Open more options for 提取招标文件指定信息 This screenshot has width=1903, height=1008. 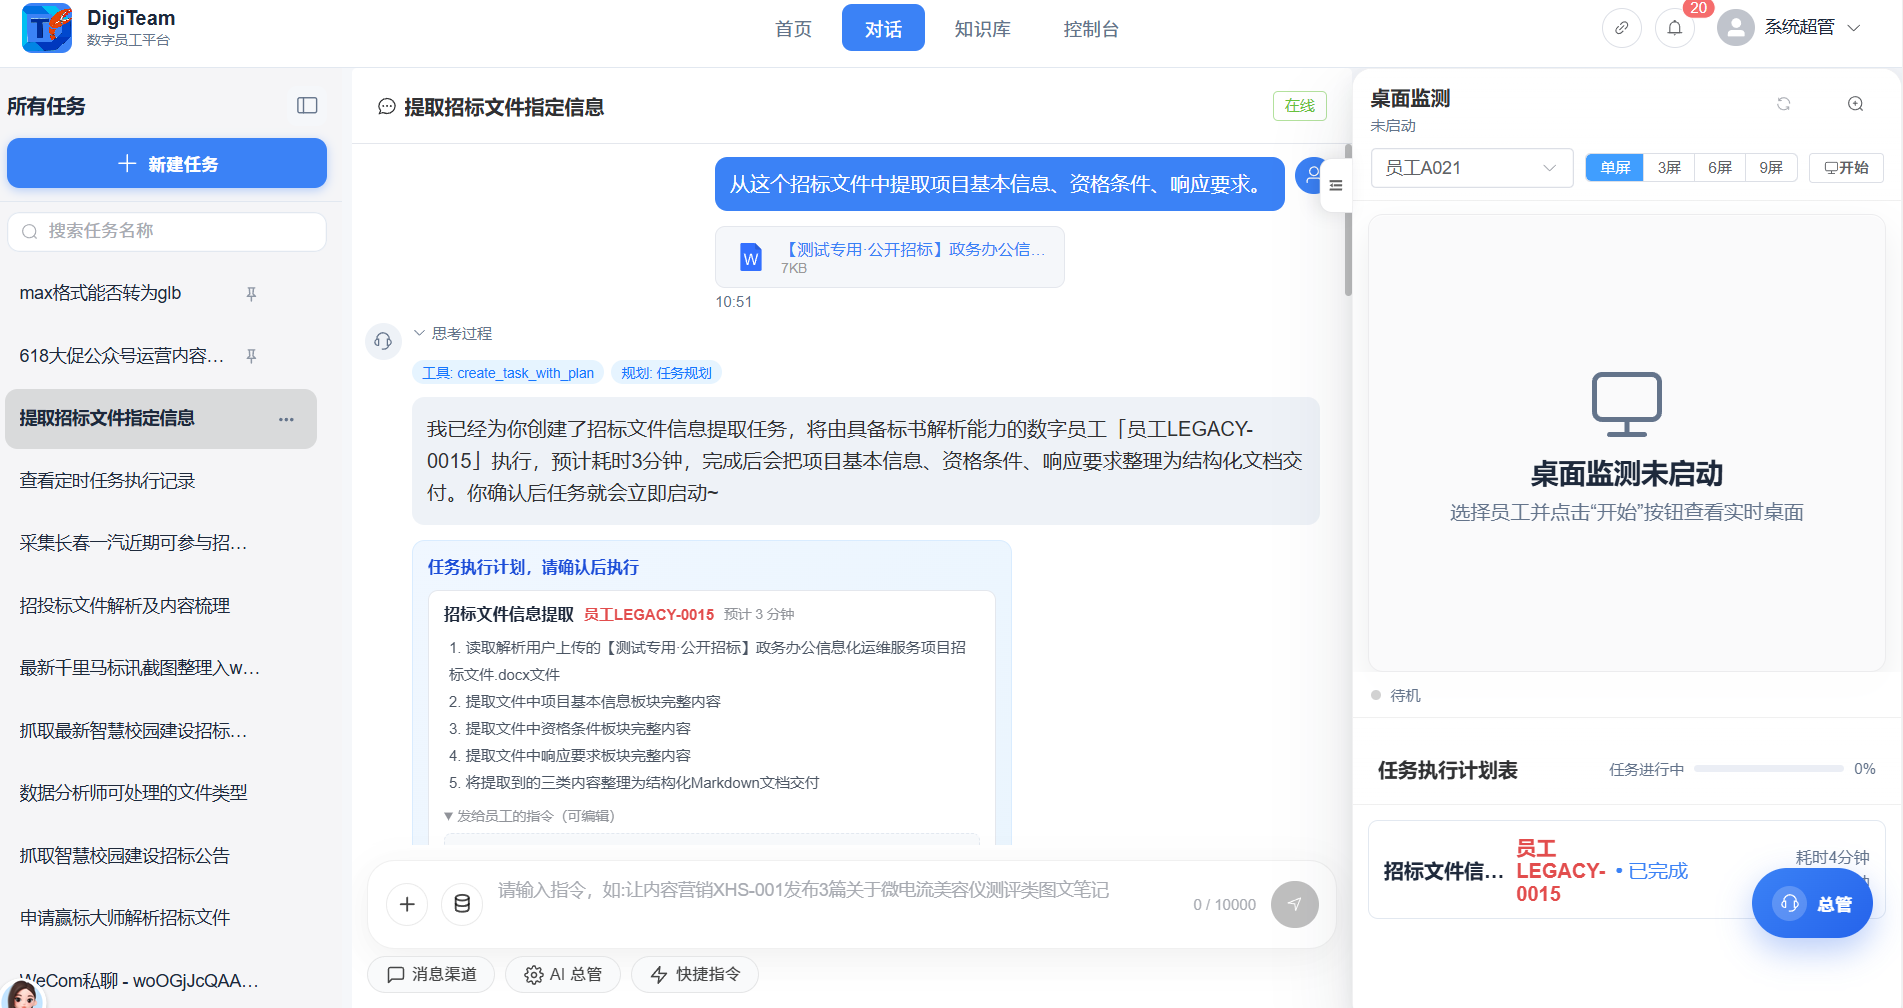(286, 419)
